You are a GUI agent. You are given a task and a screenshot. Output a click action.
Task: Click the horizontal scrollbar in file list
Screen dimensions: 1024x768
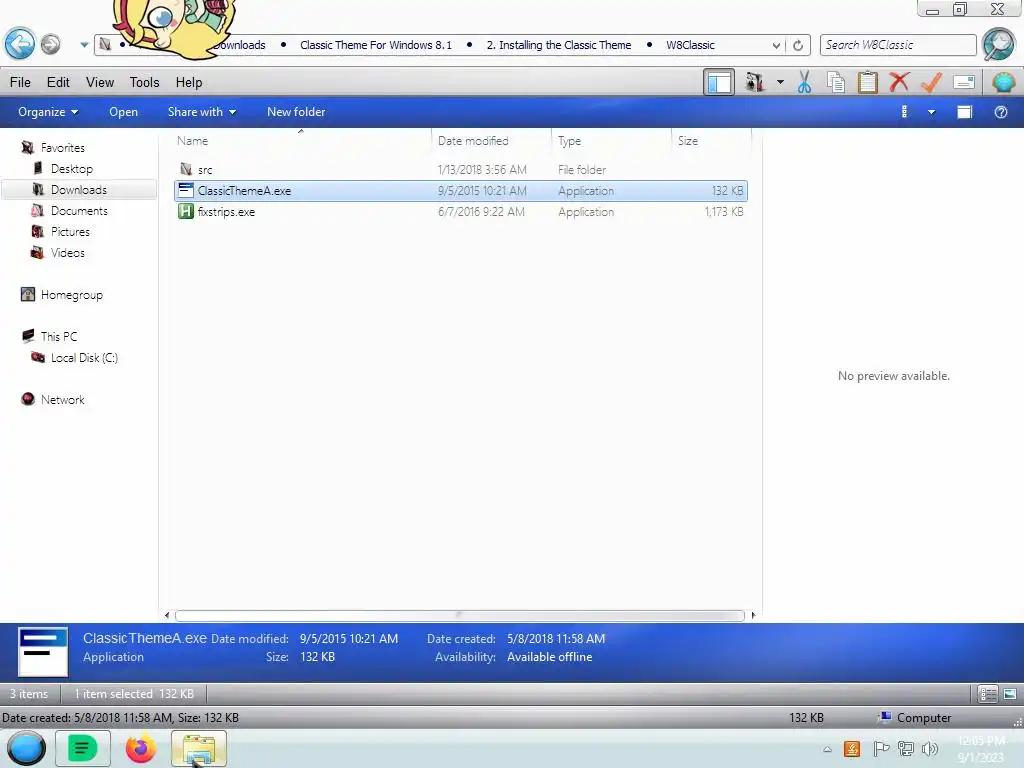click(460, 615)
